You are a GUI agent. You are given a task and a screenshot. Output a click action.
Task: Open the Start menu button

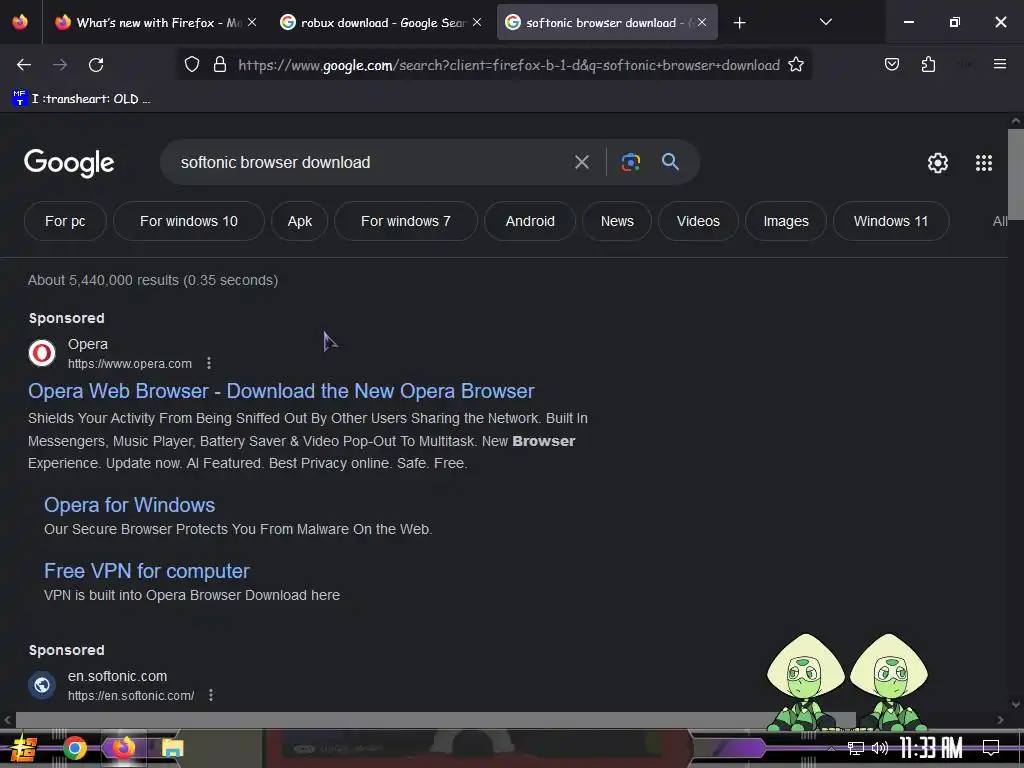(x=24, y=748)
